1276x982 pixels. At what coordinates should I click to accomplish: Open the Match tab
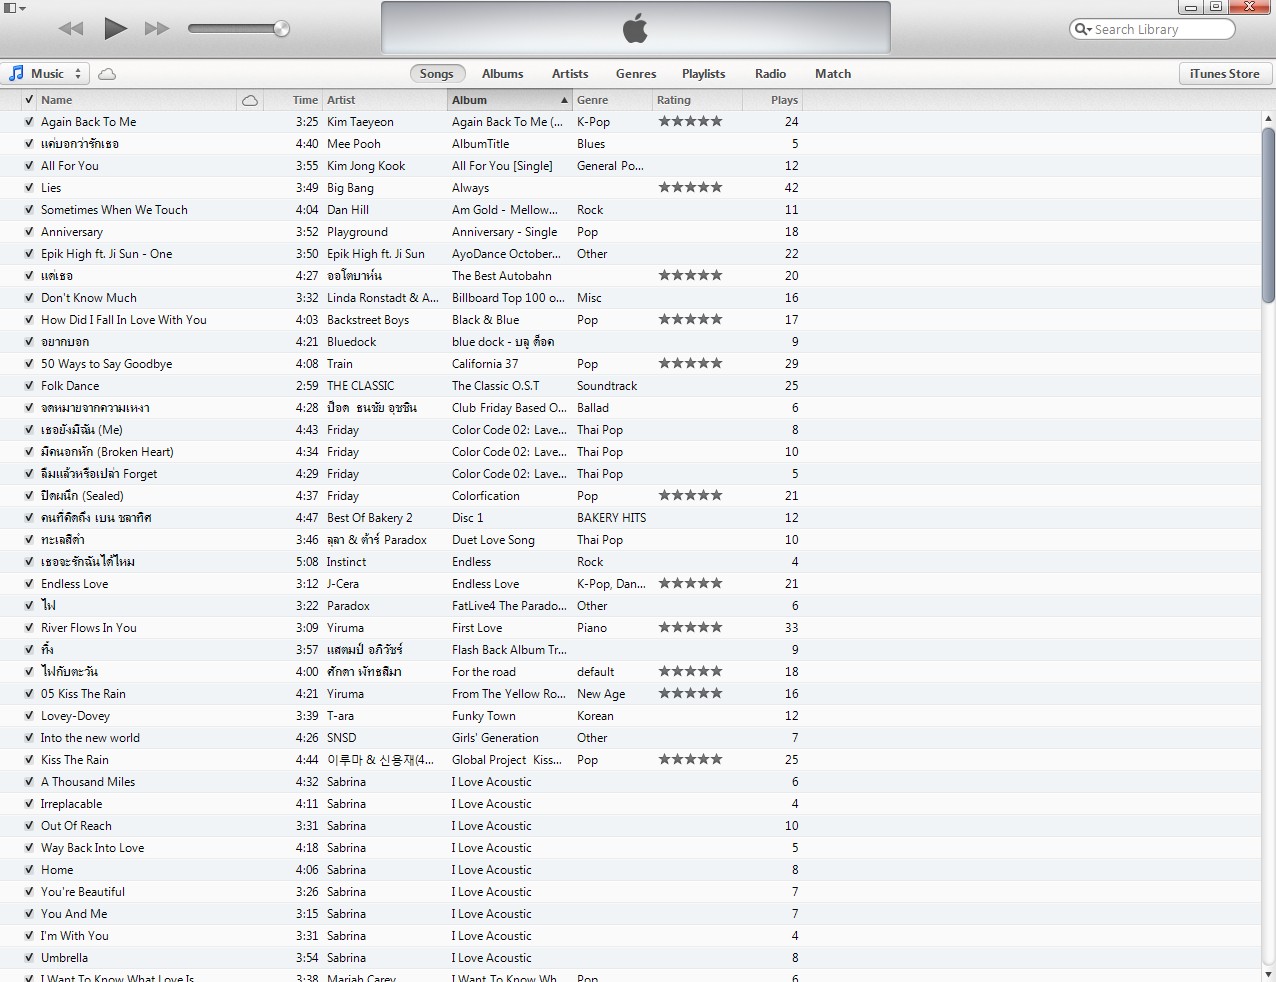pos(833,73)
